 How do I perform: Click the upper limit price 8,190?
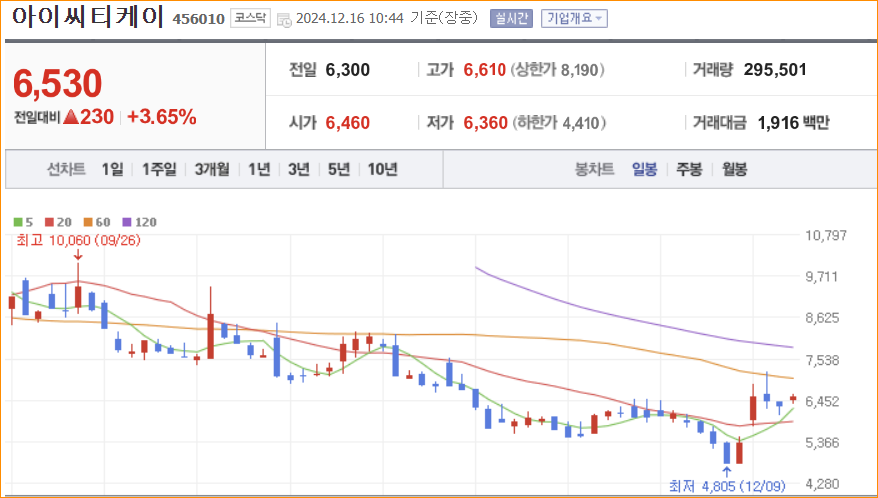coord(579,70)
